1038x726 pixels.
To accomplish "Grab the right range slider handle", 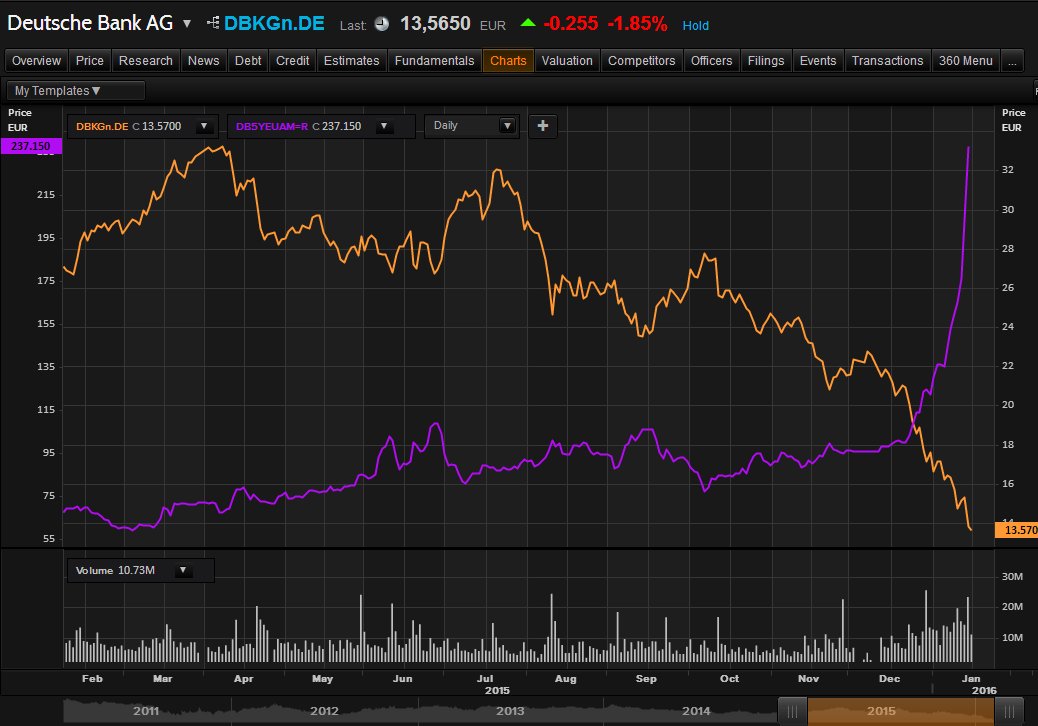I will (1009, 712).
